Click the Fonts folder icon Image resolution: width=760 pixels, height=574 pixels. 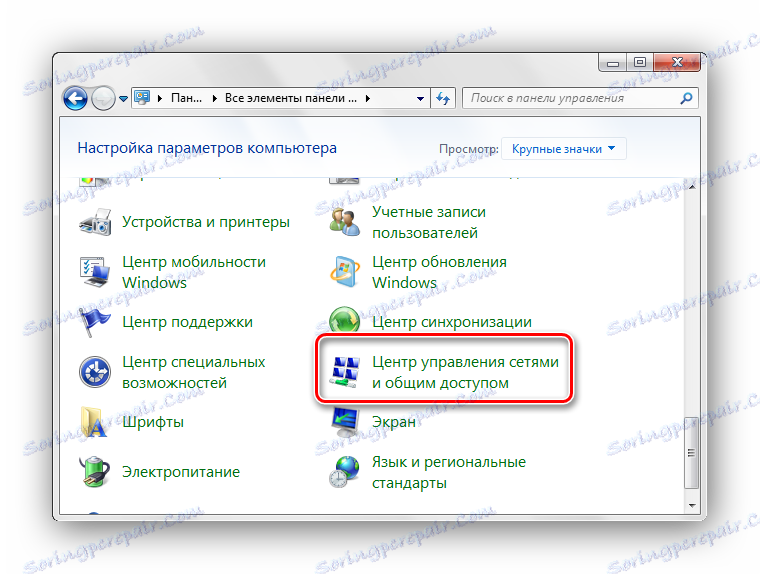pos(94,422)
